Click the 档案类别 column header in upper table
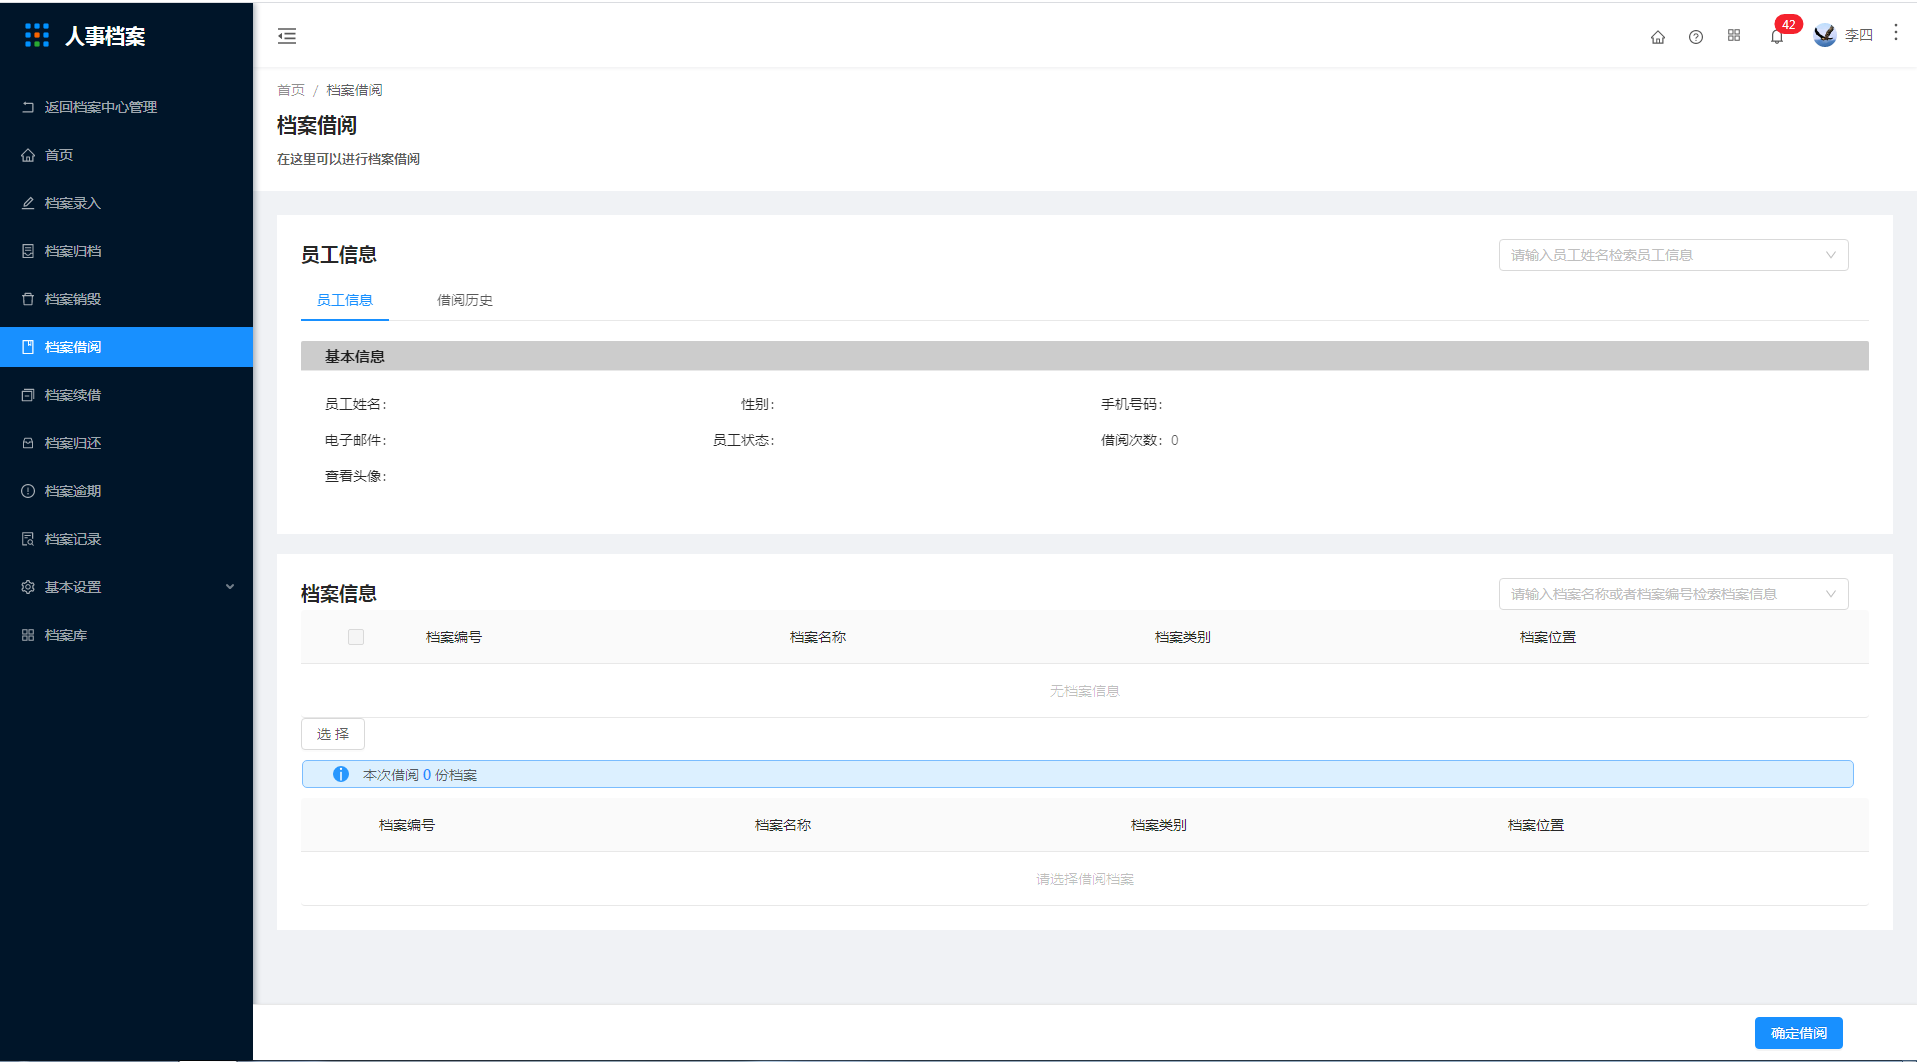The width and height of the screenshot is (1917, 1062). 1183,637
